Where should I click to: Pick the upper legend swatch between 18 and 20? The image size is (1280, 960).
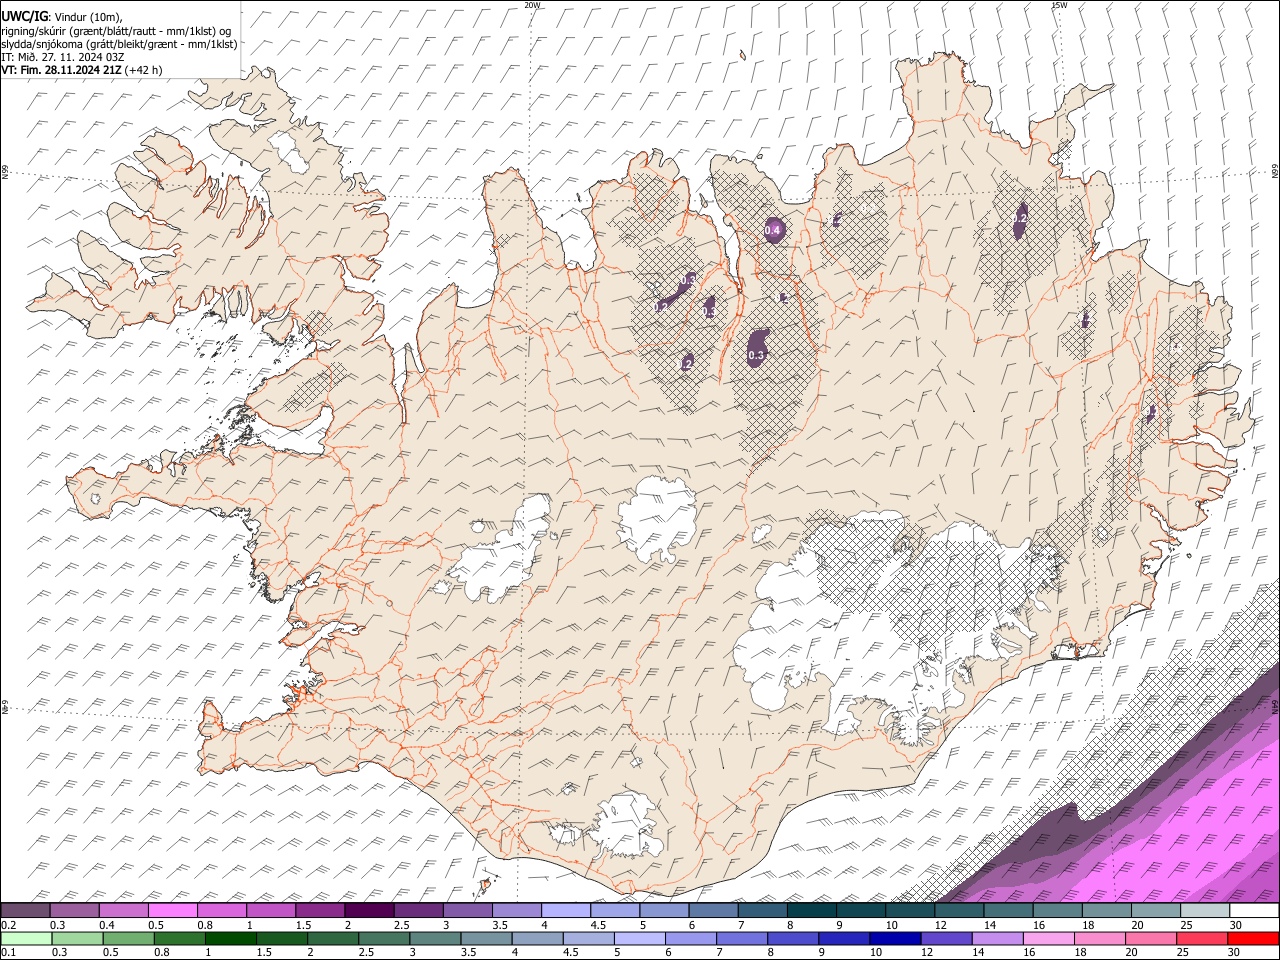1105,911
